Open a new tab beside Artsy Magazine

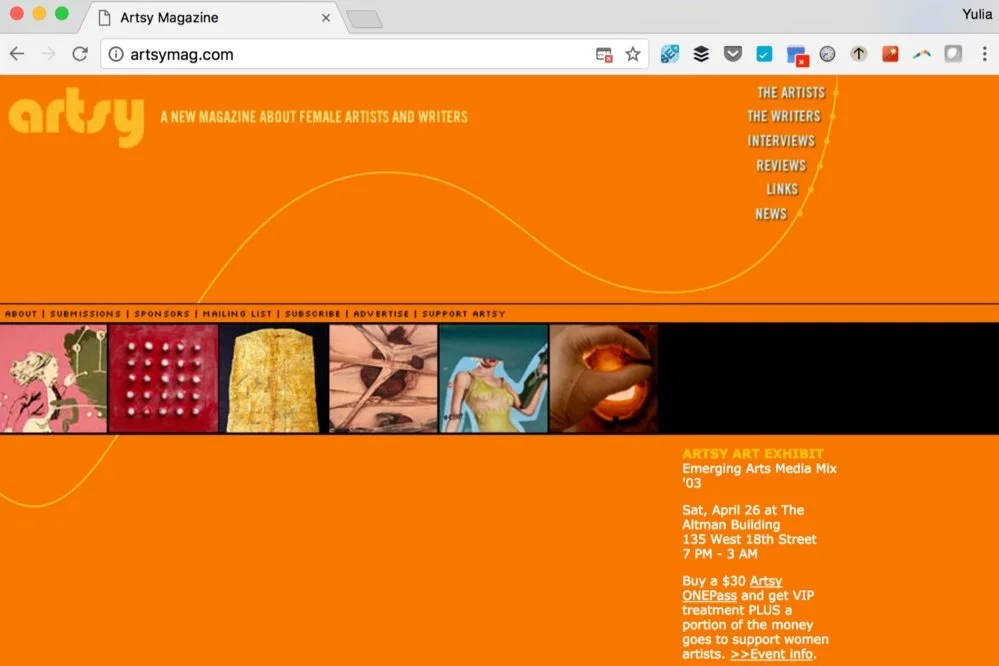click(x=365, y=19)
